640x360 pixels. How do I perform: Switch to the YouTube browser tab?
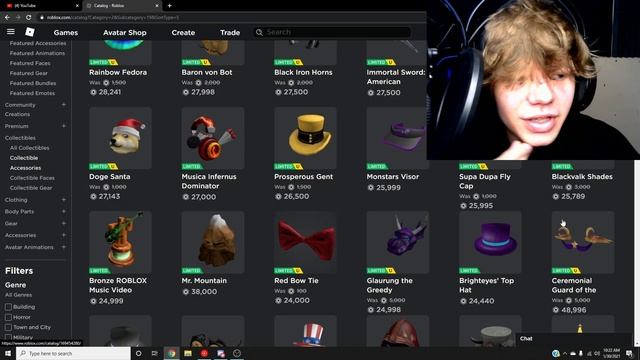(x=41, y=6)
